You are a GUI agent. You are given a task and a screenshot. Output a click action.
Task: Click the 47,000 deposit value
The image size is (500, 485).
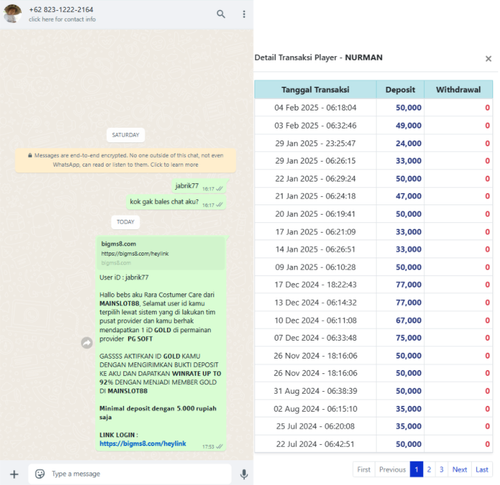pyautogui.click(x=408, y=196)
